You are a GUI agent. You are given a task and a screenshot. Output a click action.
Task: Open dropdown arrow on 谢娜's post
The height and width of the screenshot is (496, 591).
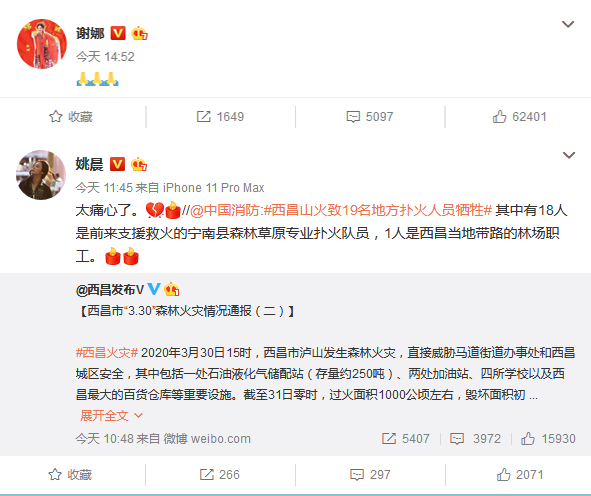pos(568,24)
